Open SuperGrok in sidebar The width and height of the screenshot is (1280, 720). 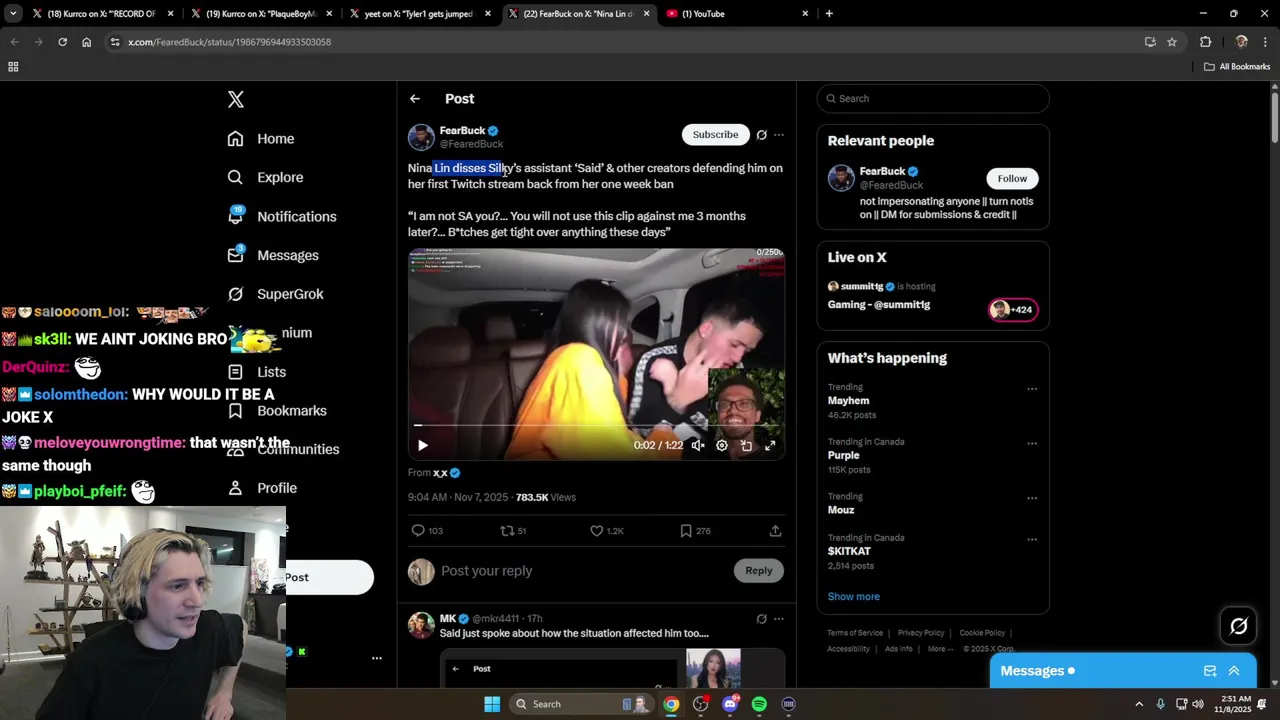tap(275, 294)
